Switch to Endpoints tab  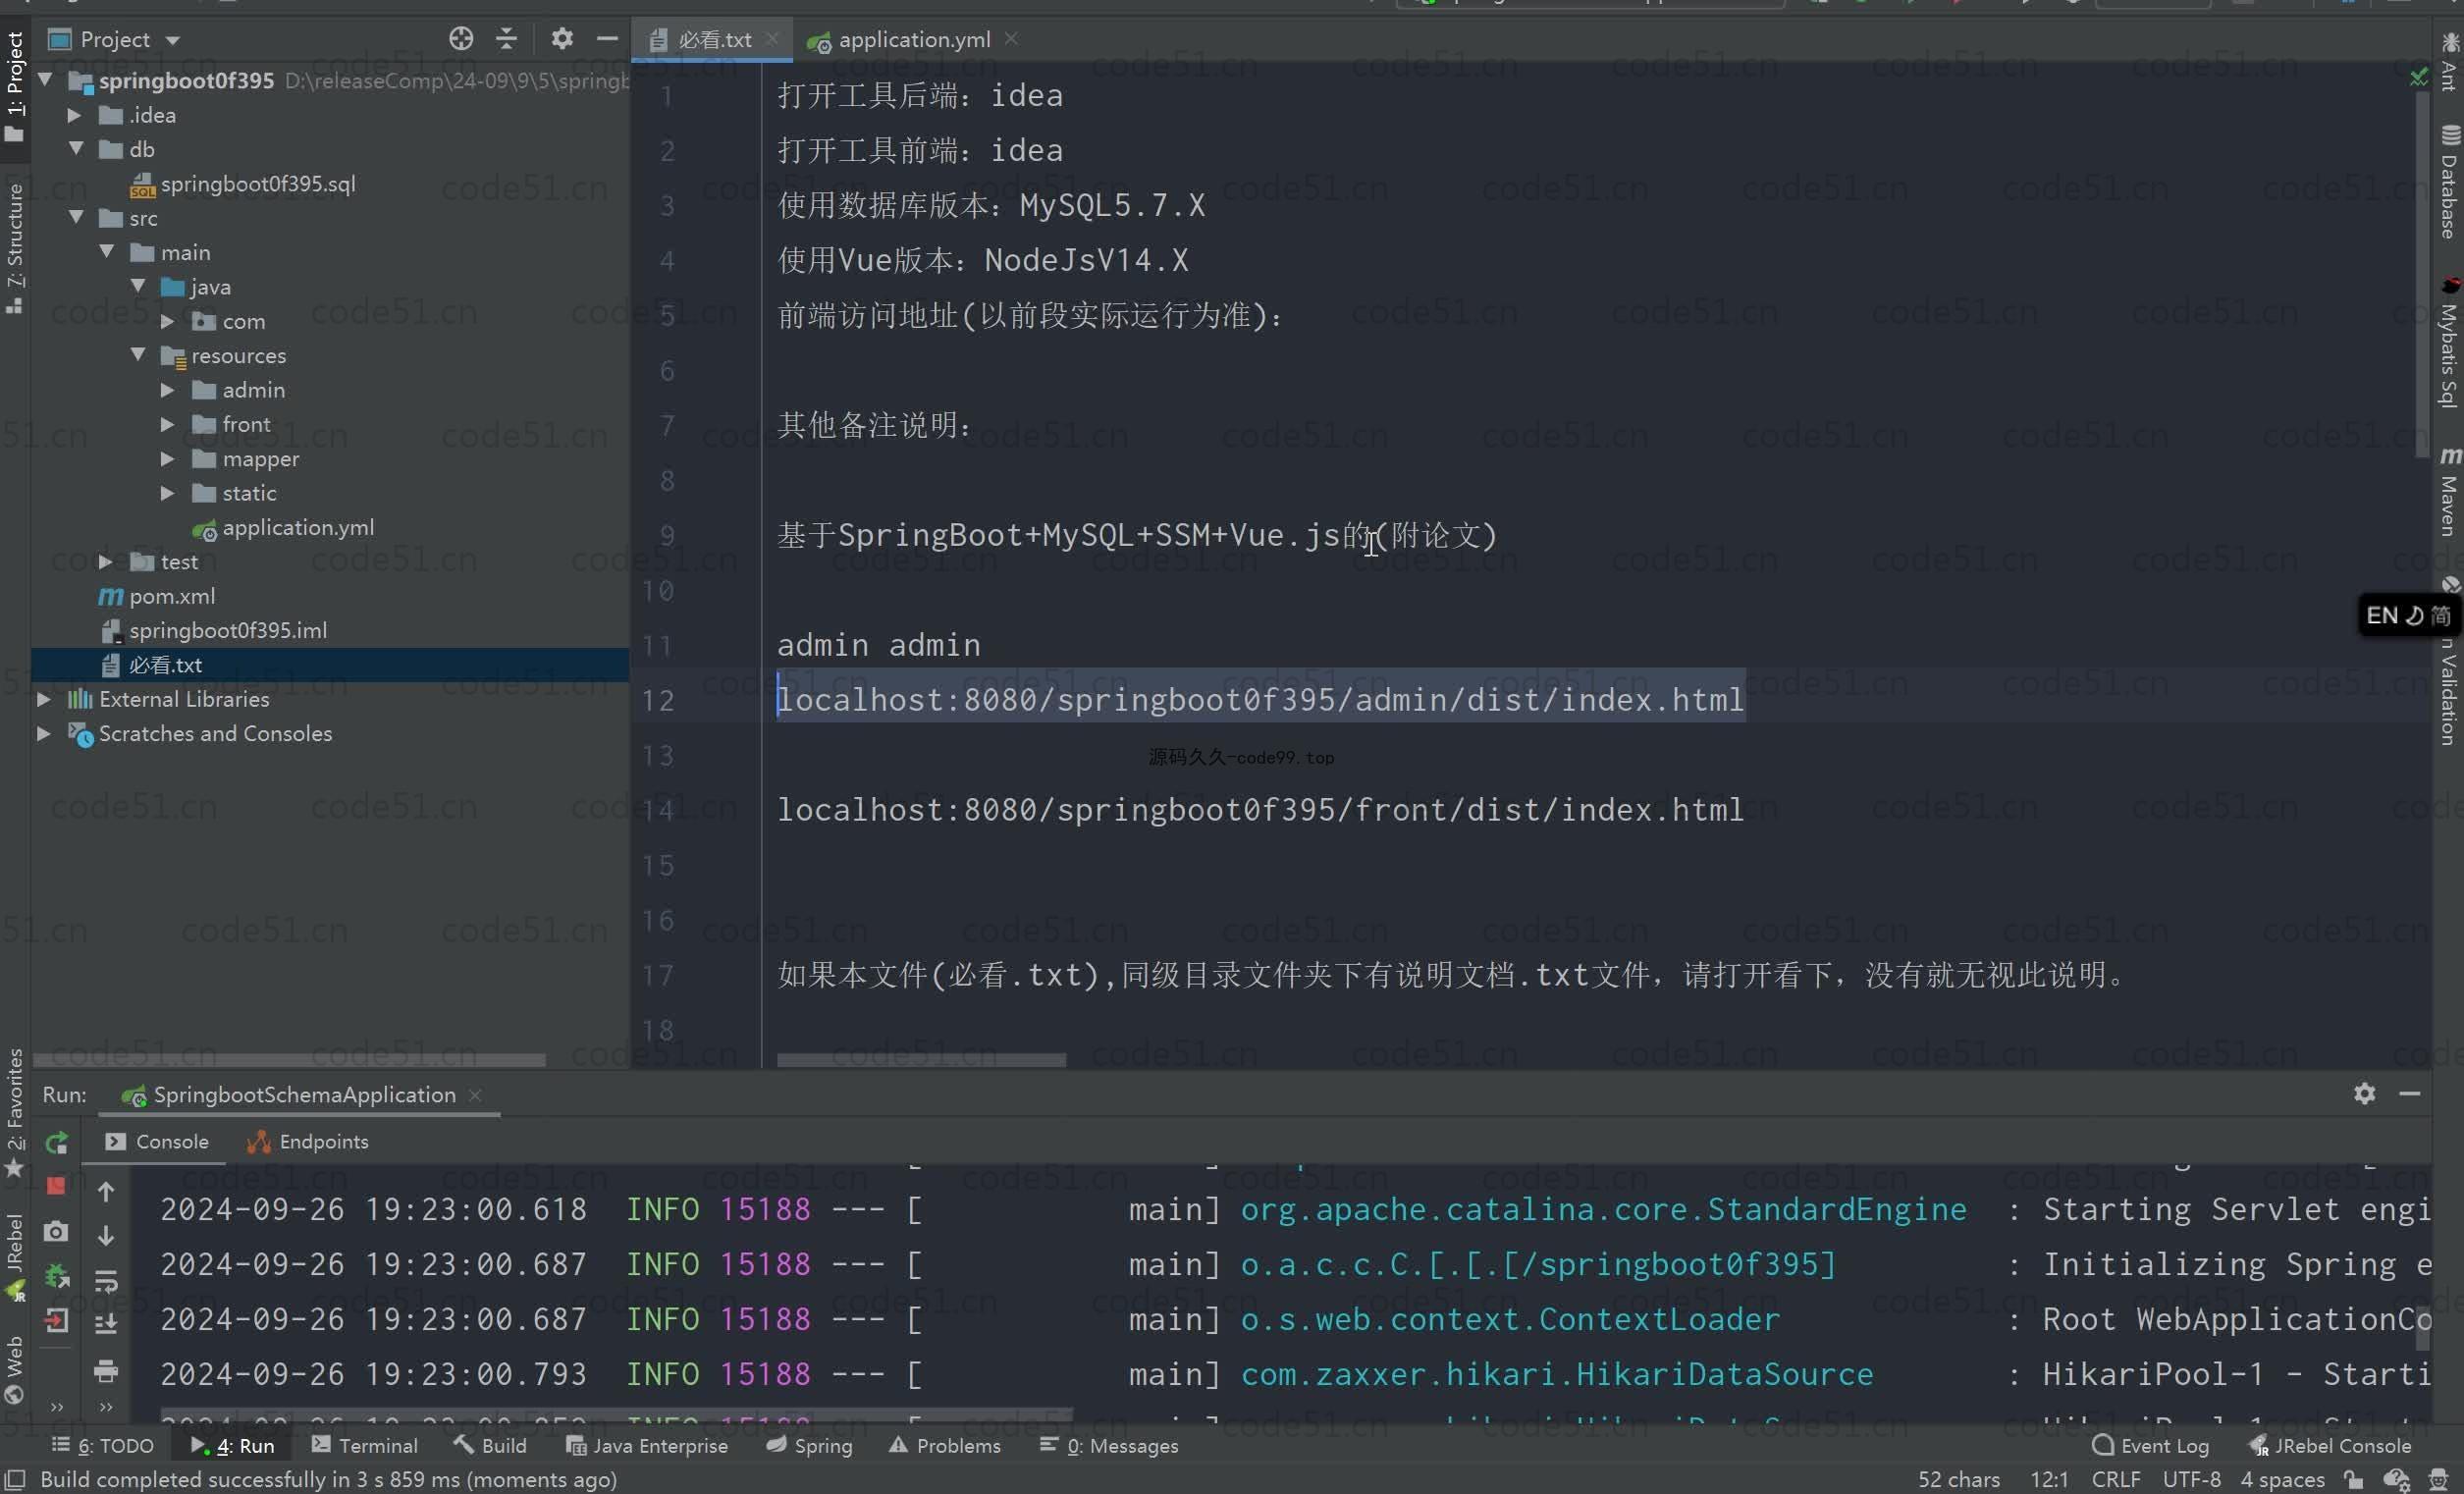[x=309, y=1141]
